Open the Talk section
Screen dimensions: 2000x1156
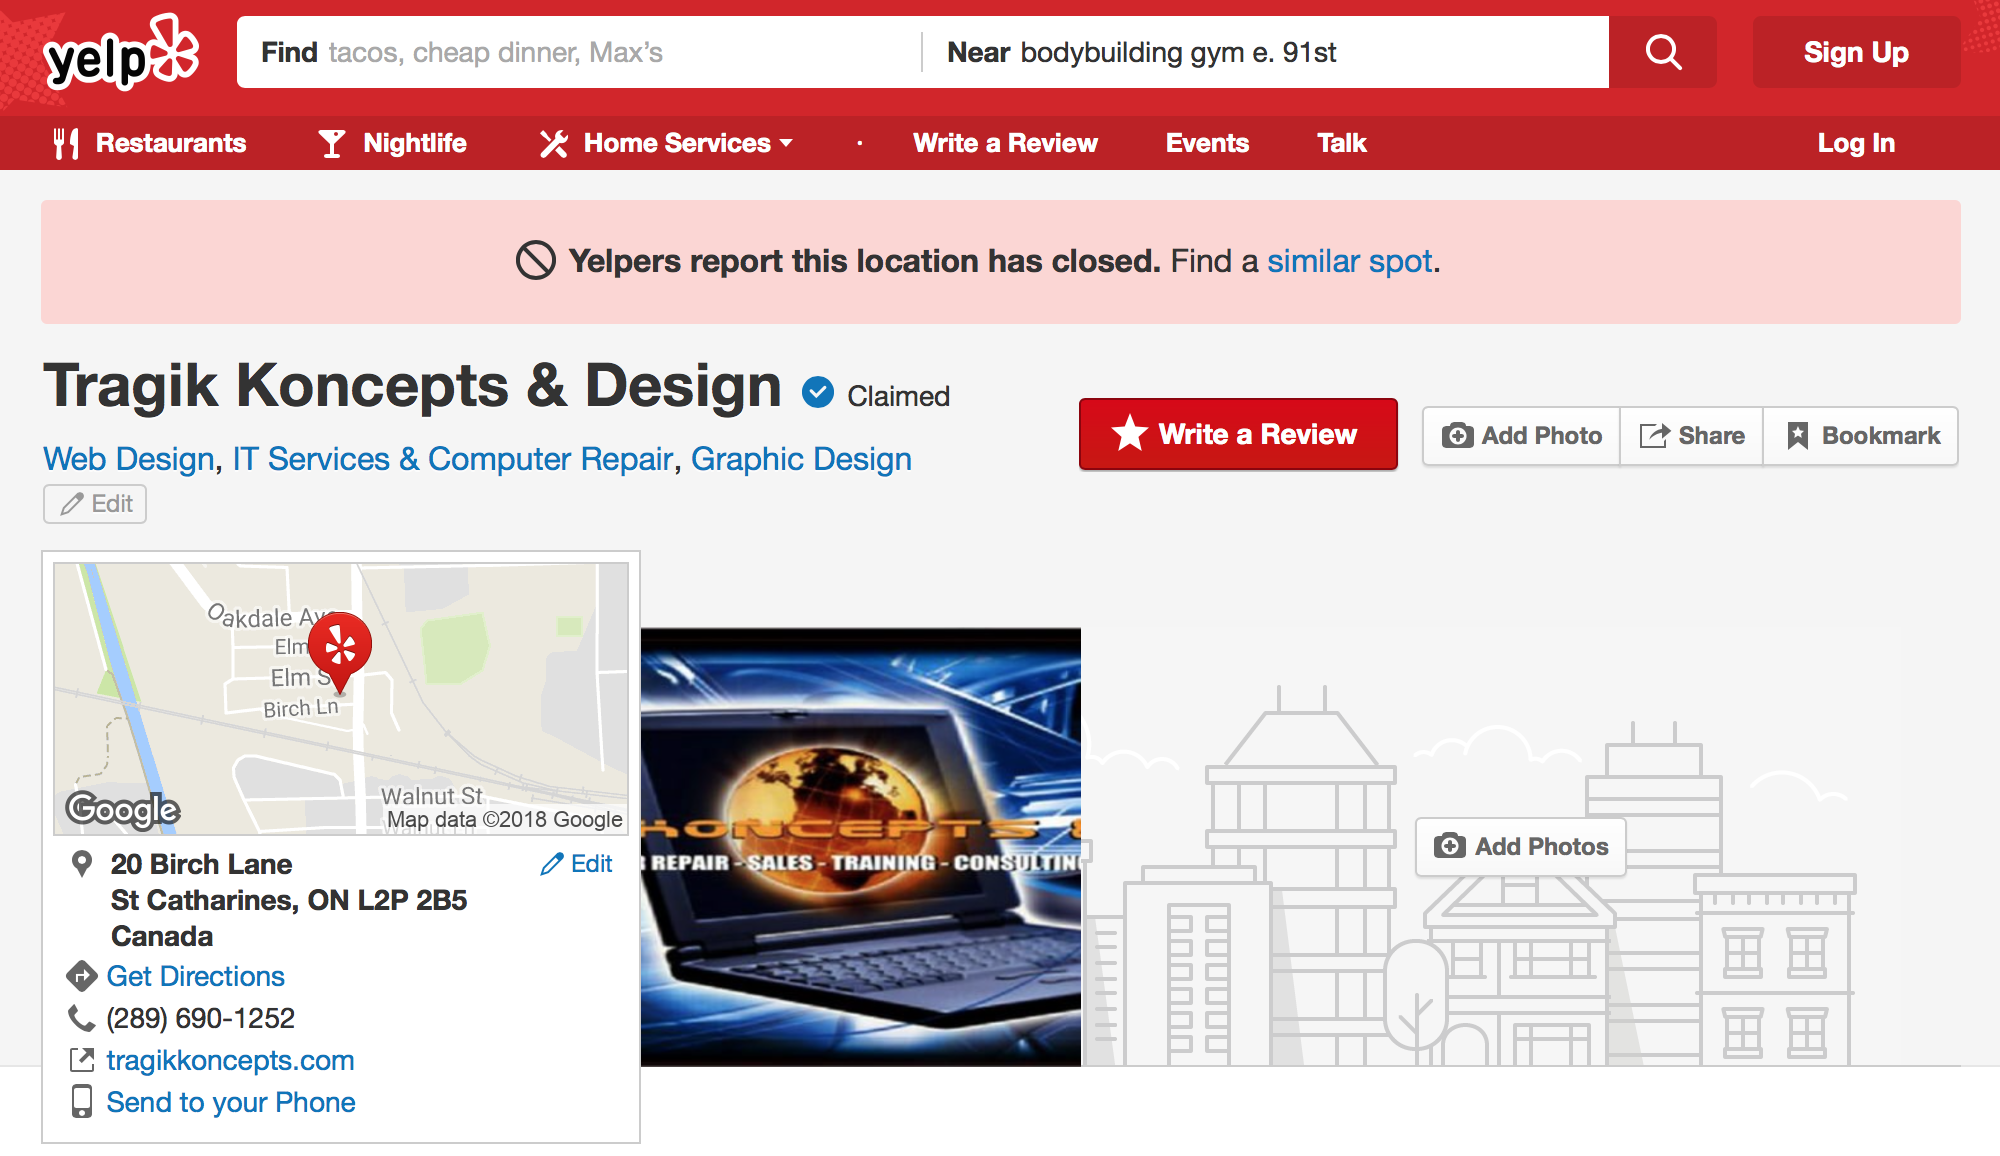point(1341,143)
